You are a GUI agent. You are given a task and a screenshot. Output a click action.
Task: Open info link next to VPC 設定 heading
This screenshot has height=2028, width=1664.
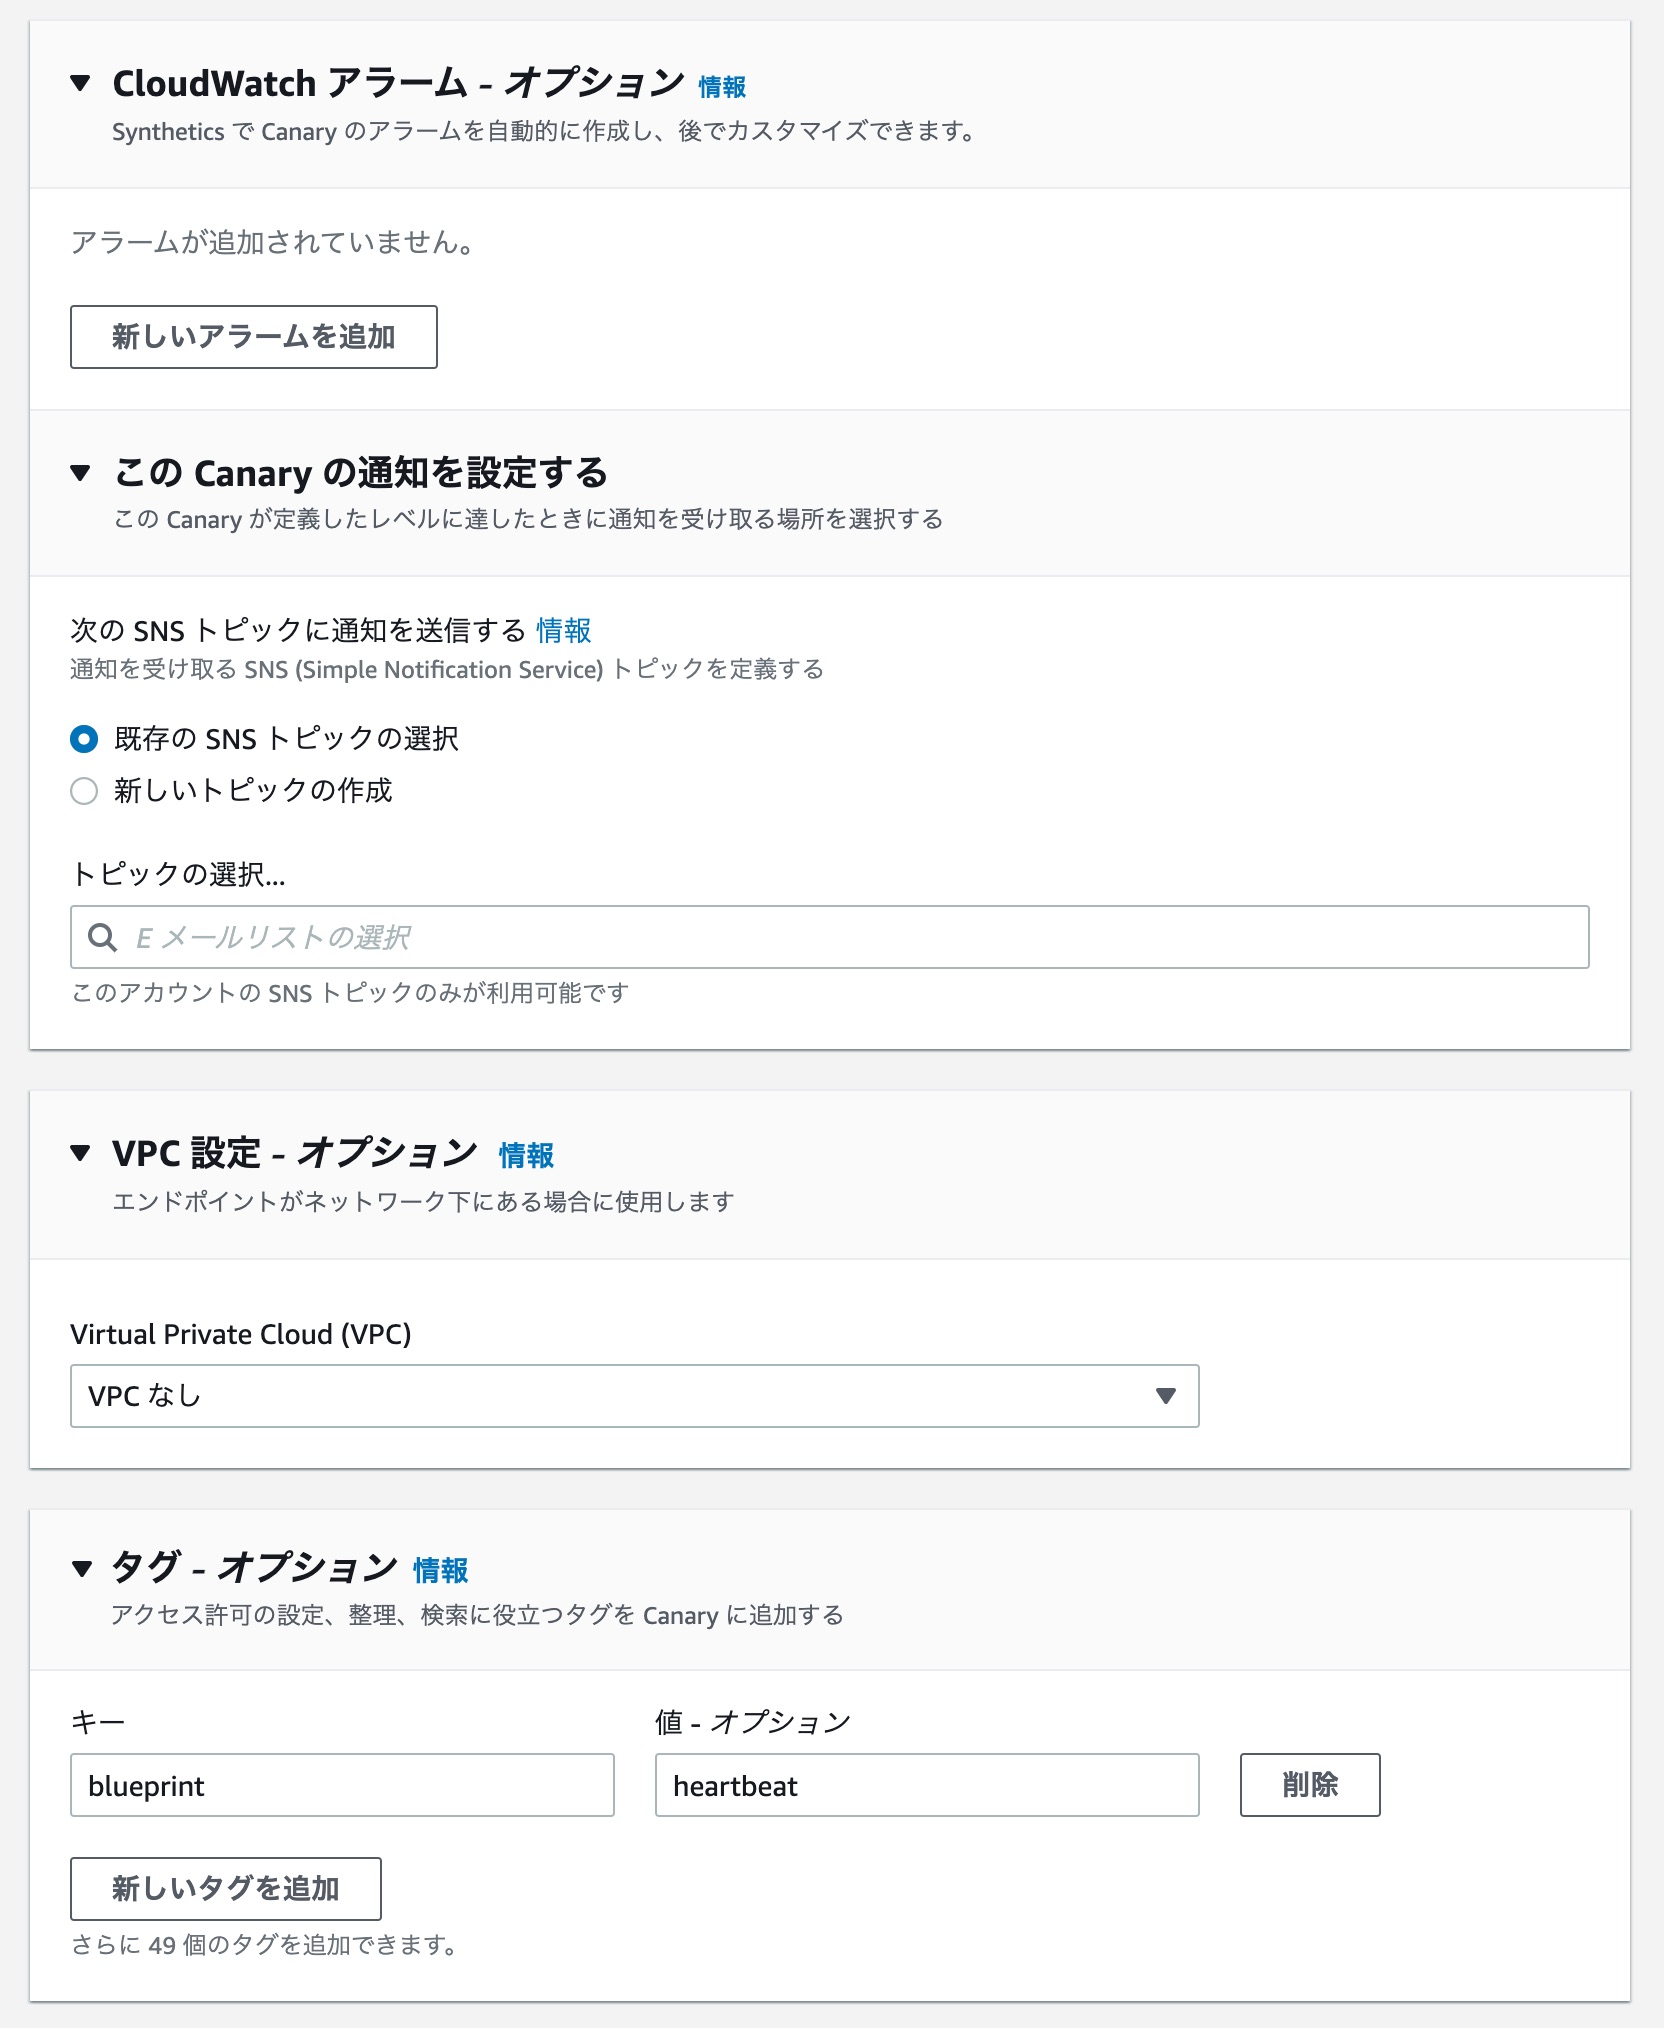tap(527, 1155)
